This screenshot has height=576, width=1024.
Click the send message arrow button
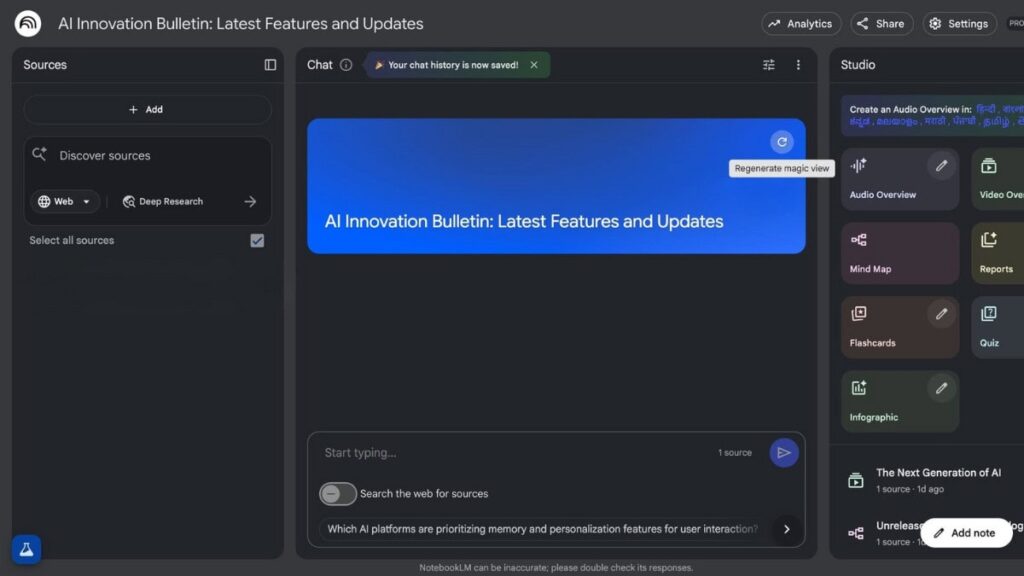(x=784, y=453)
